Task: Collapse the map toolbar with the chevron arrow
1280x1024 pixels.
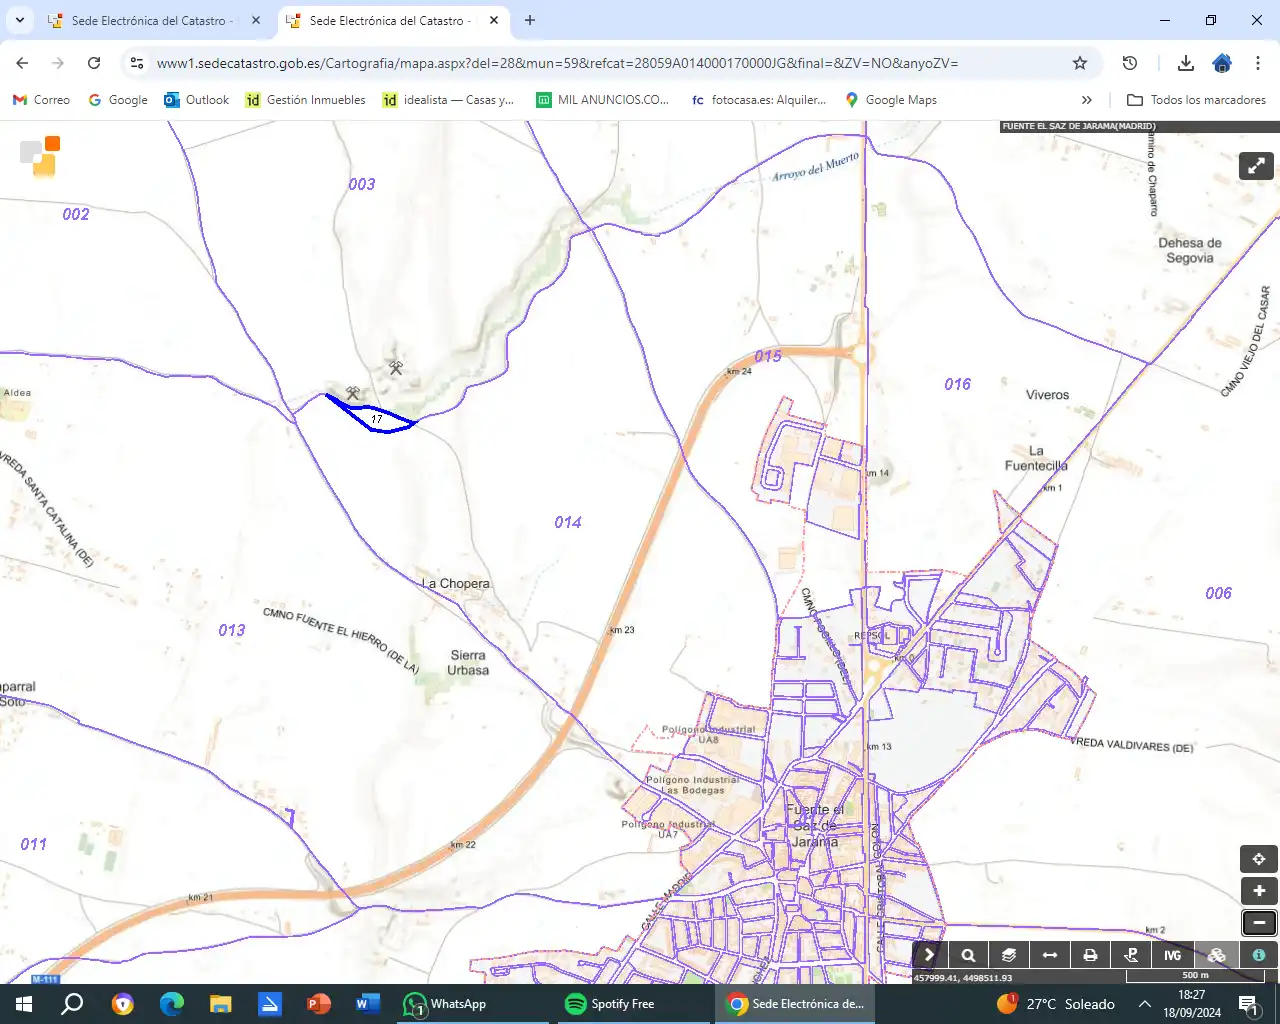Action: tap(929, 955)
